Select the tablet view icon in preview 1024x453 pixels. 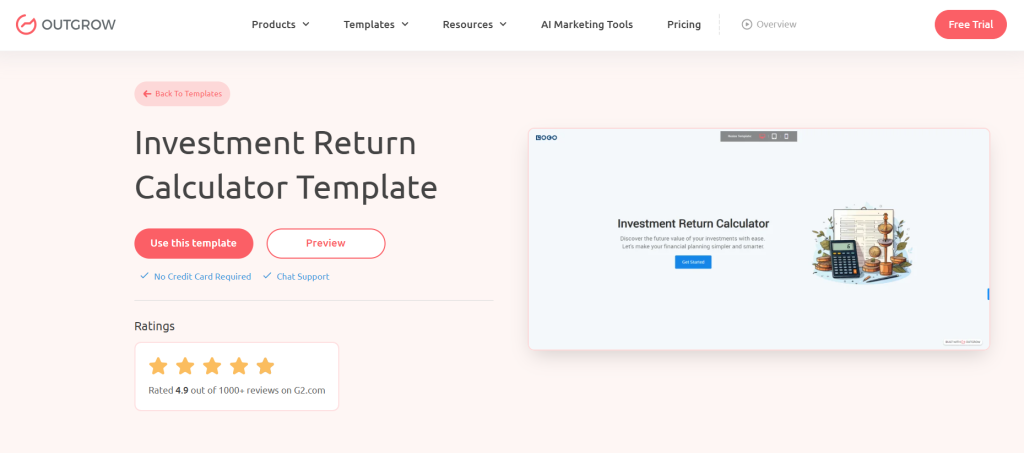774,136
